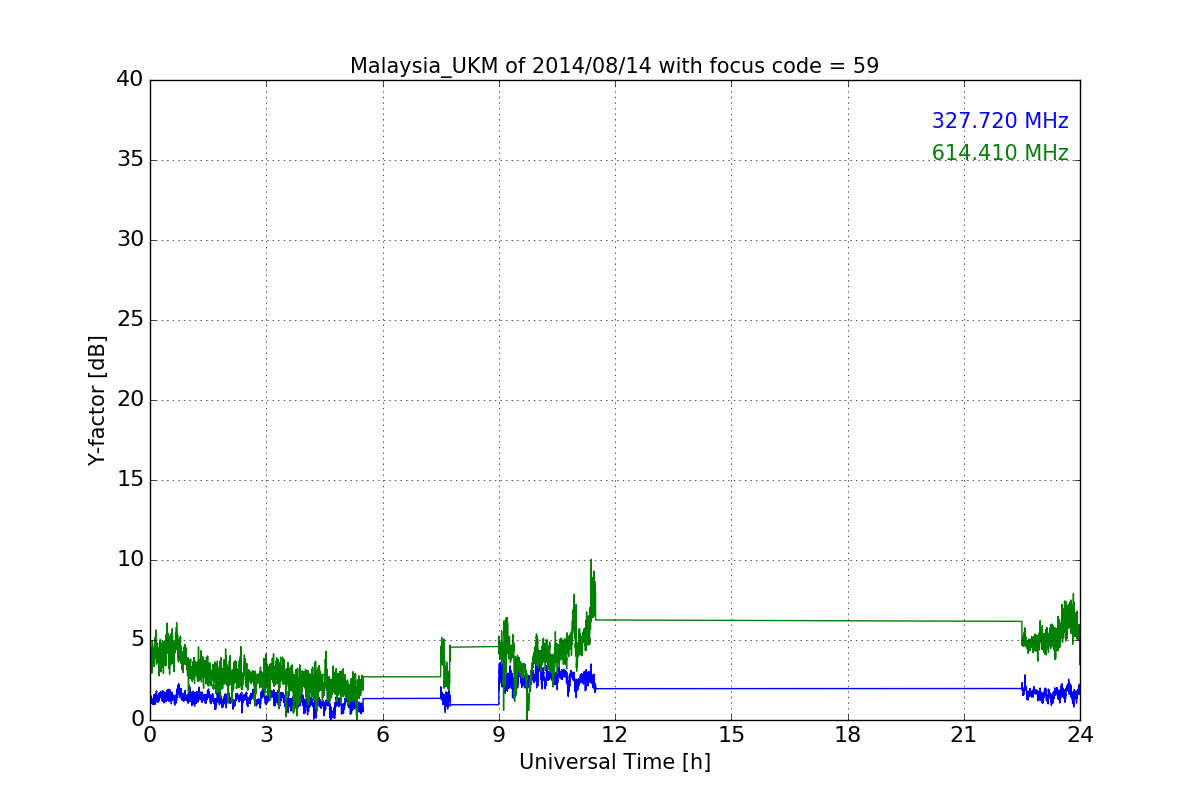The height and width of the screenshot is (800, 1200).
Task: Click the y-axis tick label 20
Action: 130,400
